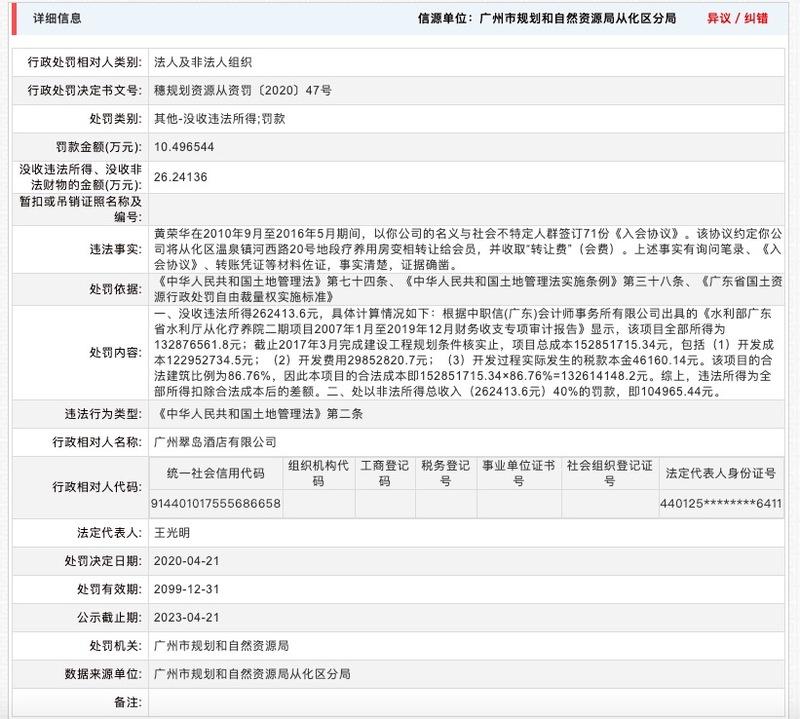Click the 公示截止期 label
Screen dimensions: 800x719
[x=109, y=617]
